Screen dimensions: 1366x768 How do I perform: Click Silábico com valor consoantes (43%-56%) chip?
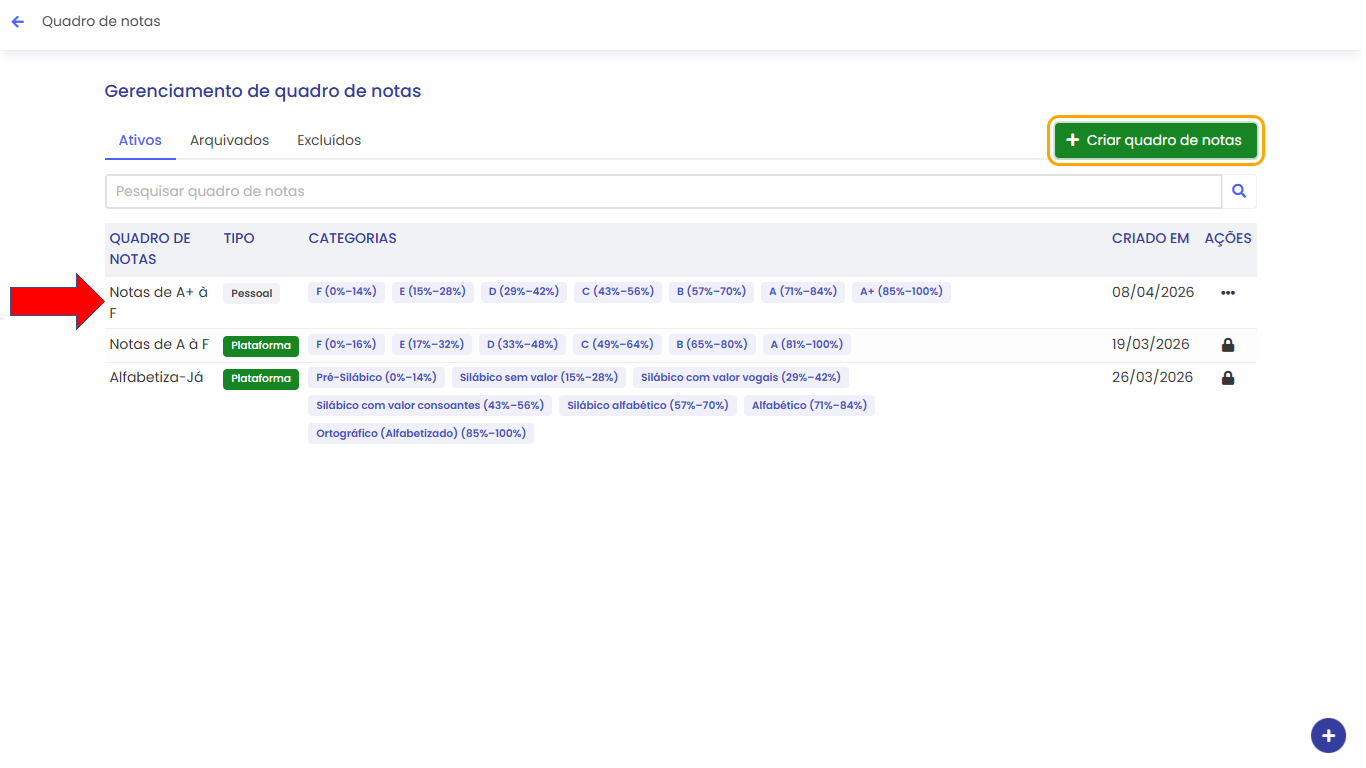pyautogui.click(x=430, y=406)
